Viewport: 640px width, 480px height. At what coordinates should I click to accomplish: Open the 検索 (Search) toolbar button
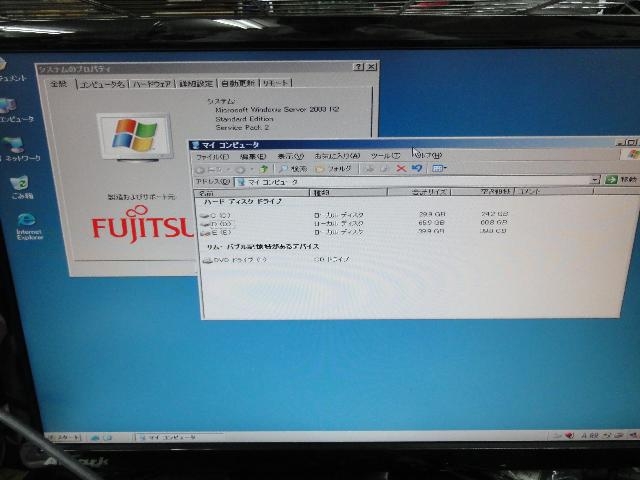point(293,169)
